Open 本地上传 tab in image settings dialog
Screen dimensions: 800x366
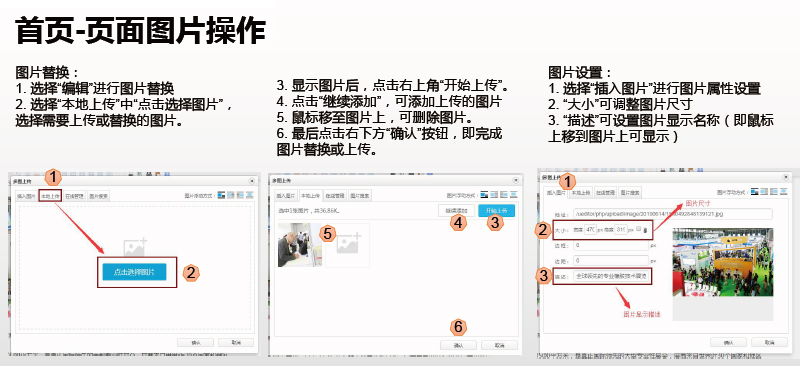click(581, 192)
